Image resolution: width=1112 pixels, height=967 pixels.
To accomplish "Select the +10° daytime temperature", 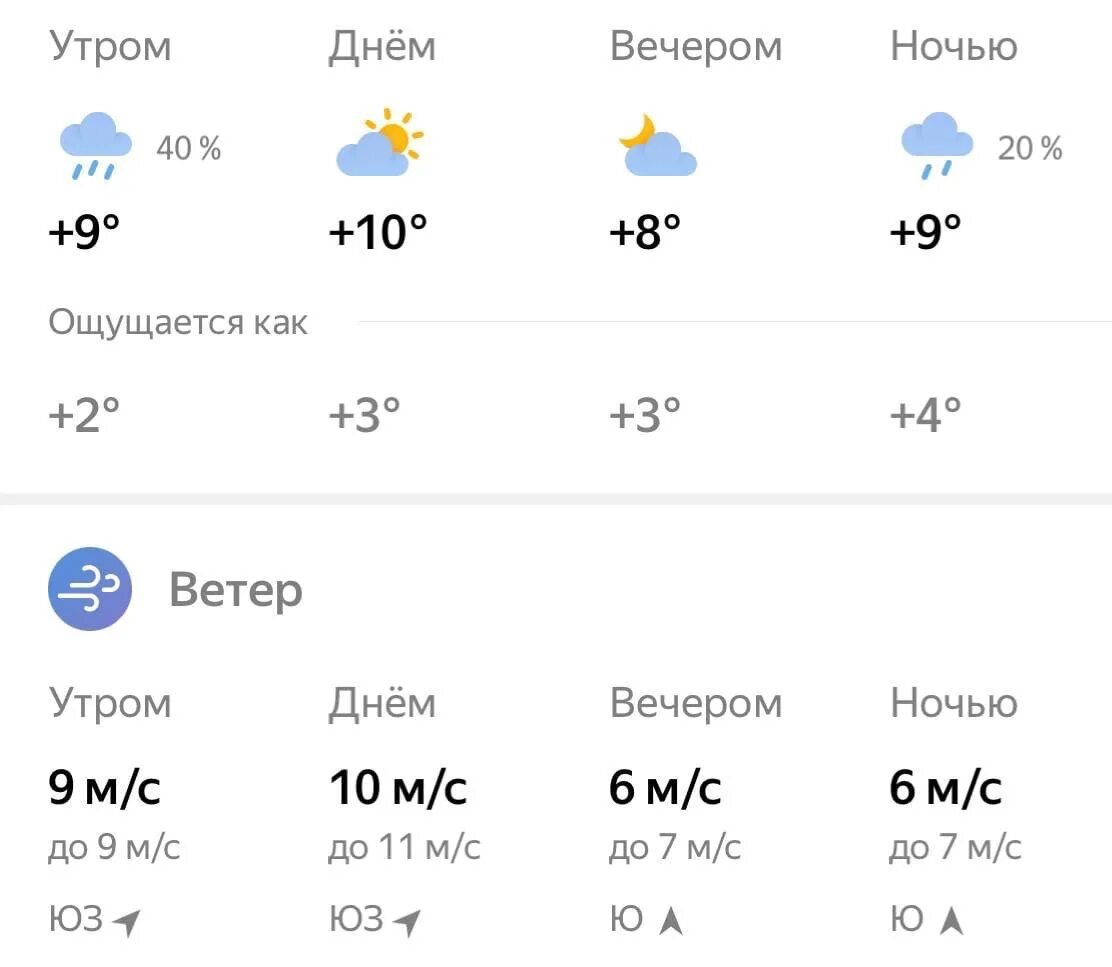I will [378, 232].
